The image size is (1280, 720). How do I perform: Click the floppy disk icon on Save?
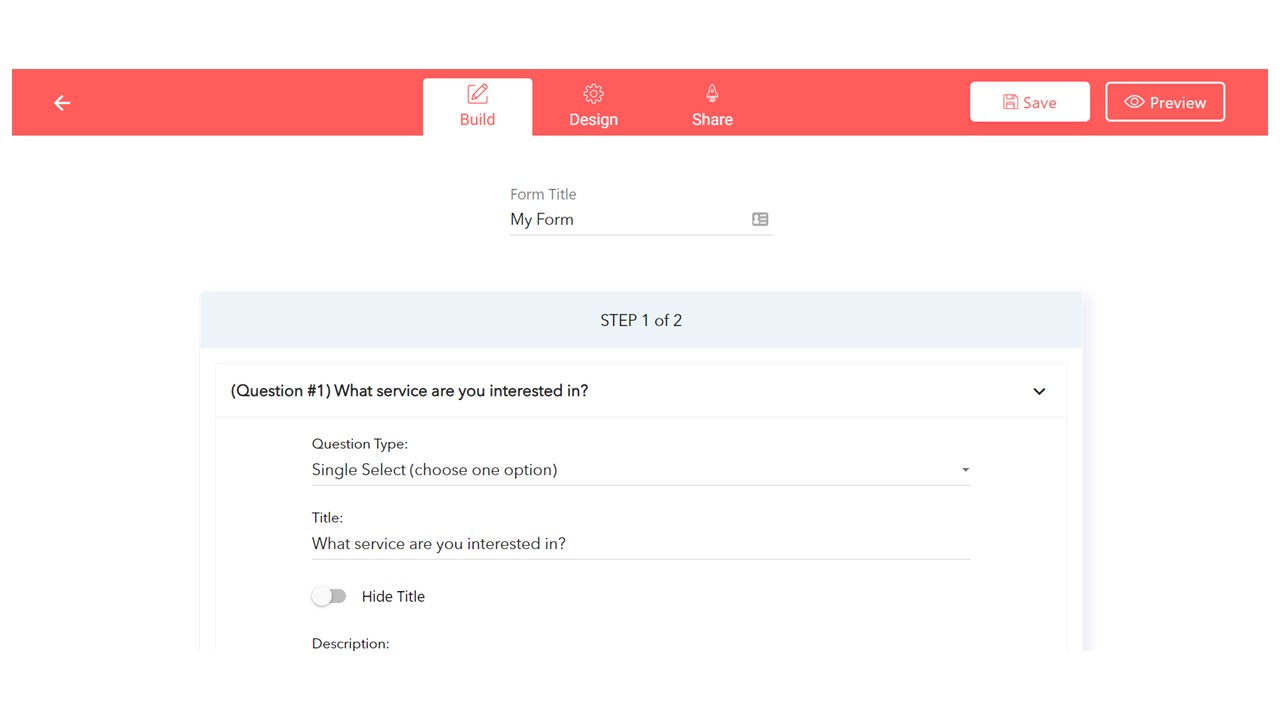coord(1010,102)
